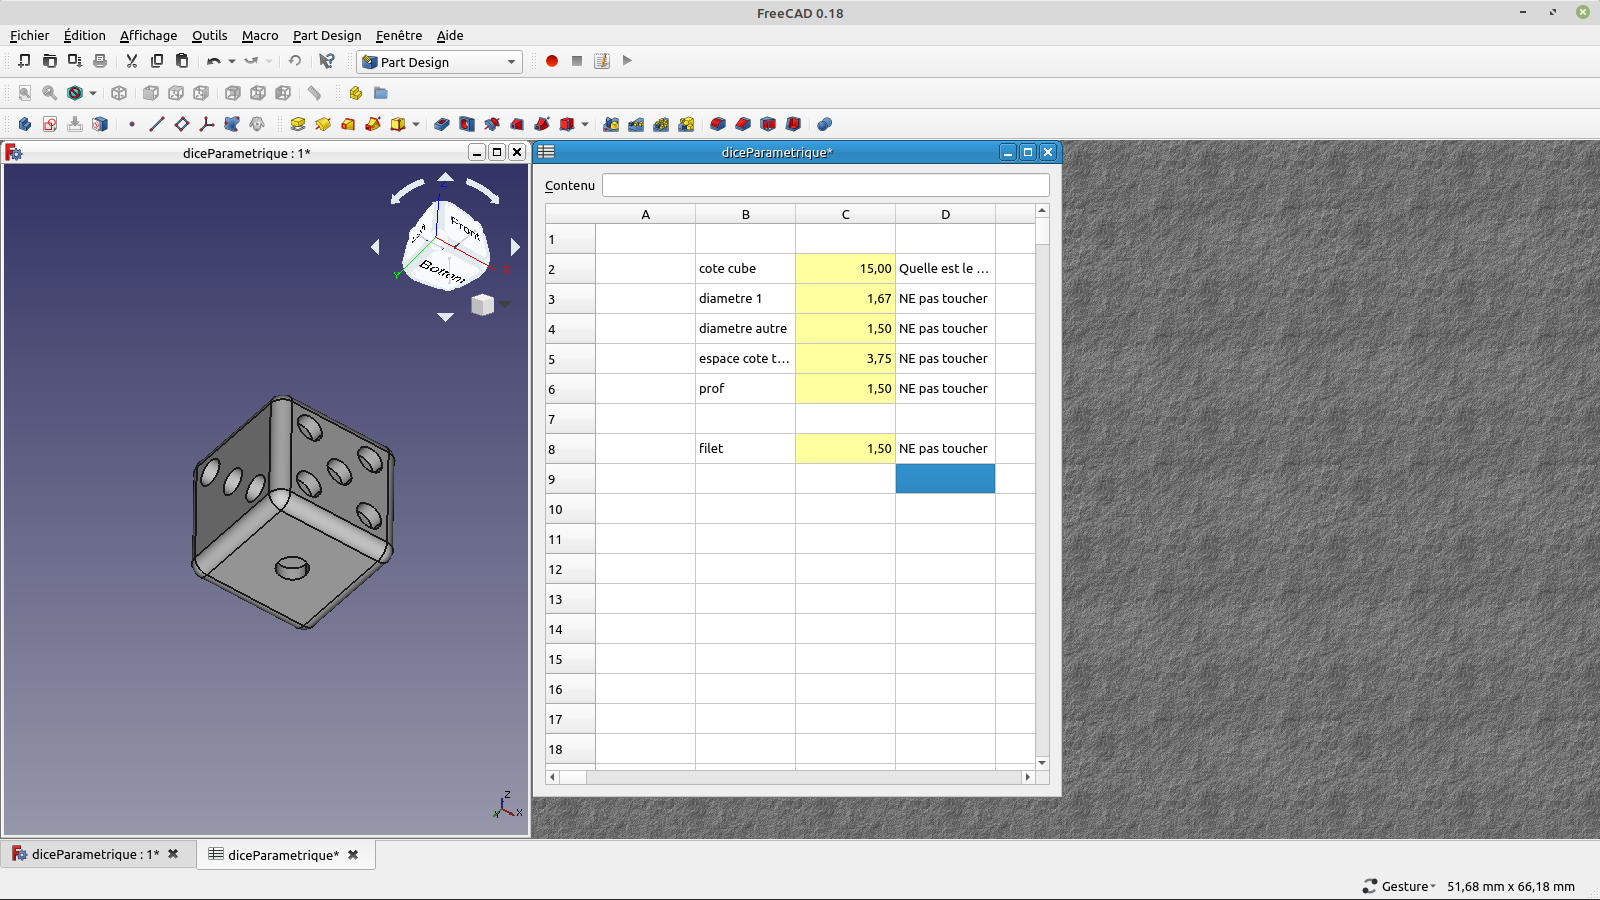The width and height of the screenshot is (1600, 900).
Task: Click the Boolean operation icon
Action: click(x=824, y=124)
